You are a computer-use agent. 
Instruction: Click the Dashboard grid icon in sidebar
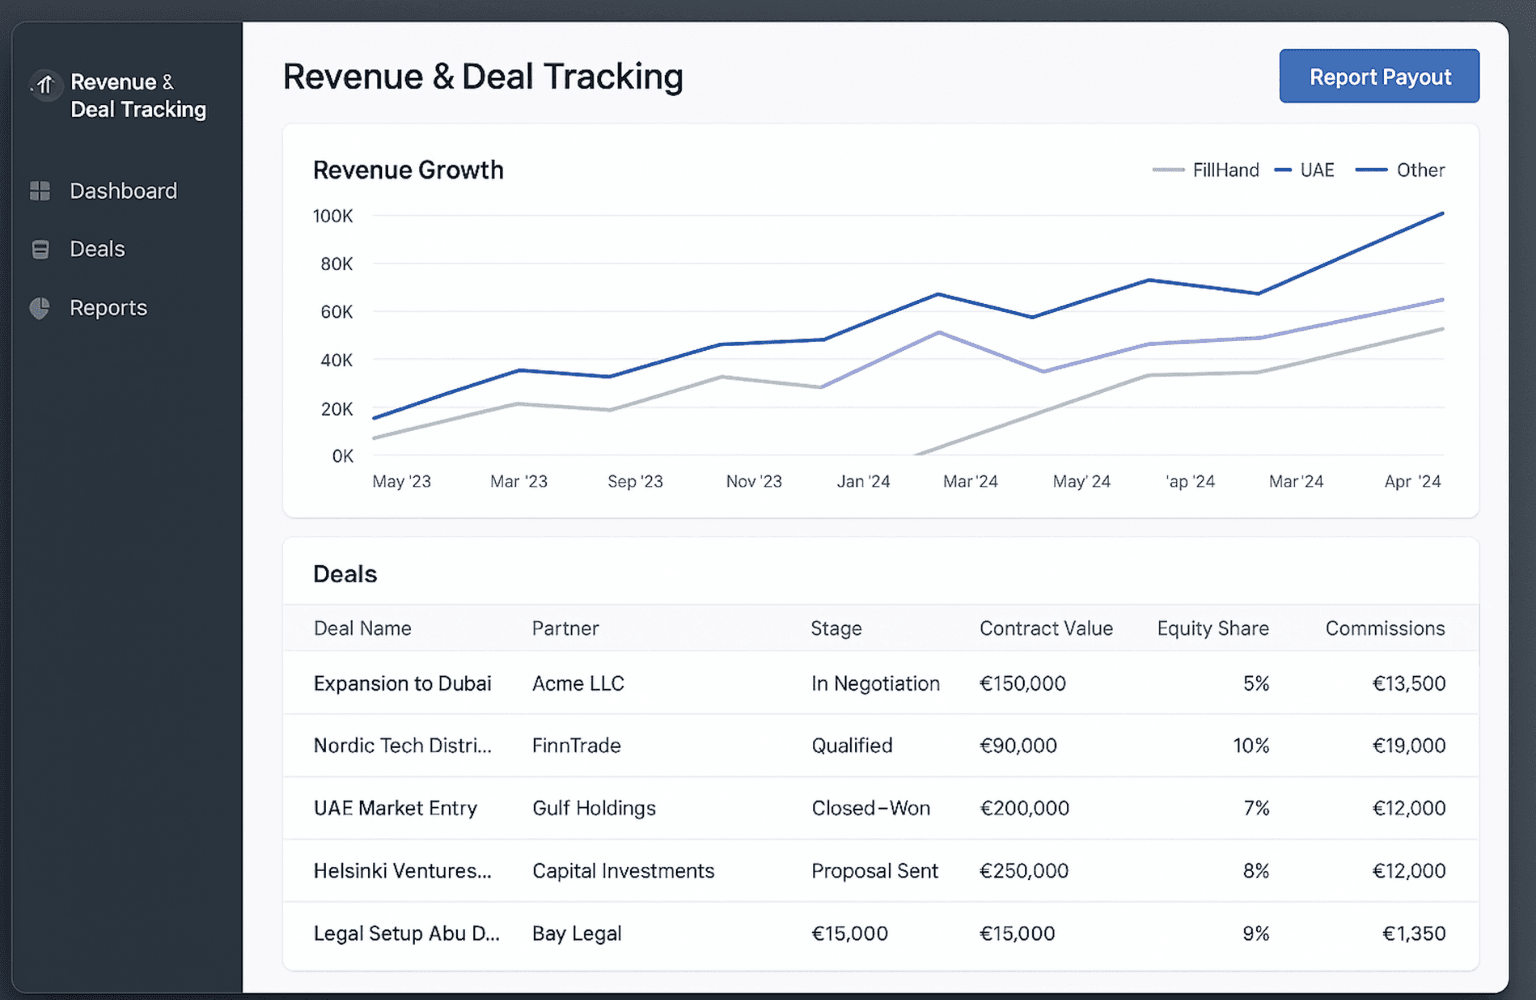(x=40, y=190)
